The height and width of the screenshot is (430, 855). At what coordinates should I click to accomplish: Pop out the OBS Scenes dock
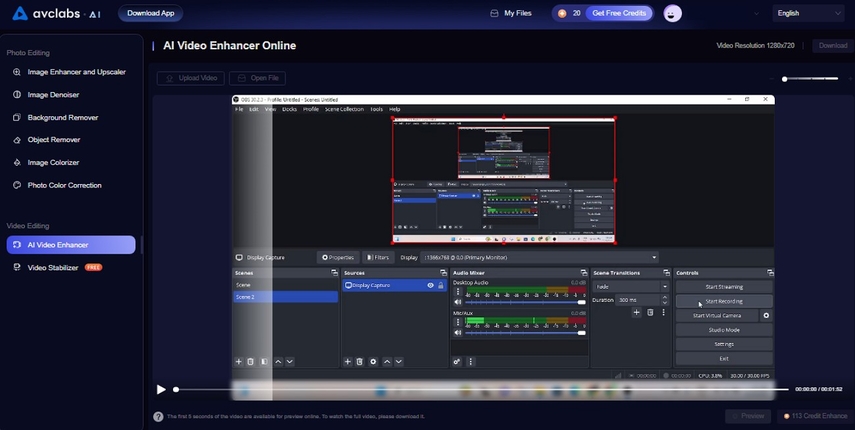point(334,273)
